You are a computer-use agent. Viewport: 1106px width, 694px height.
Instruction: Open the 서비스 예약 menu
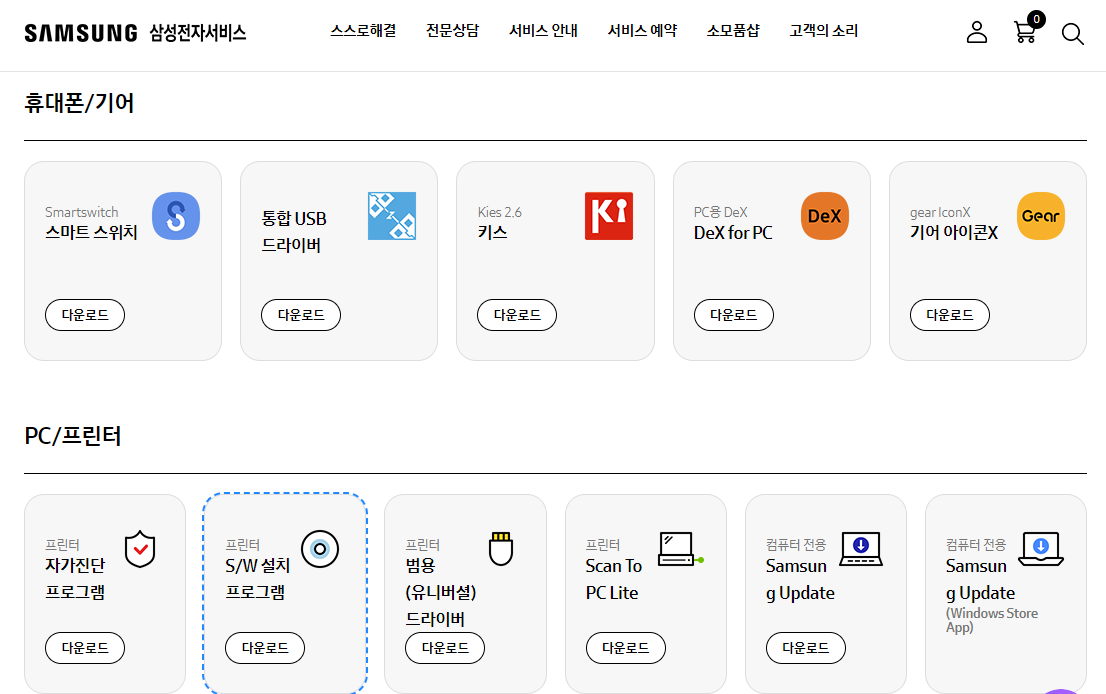pyautogui.click(x=643, y=31)
